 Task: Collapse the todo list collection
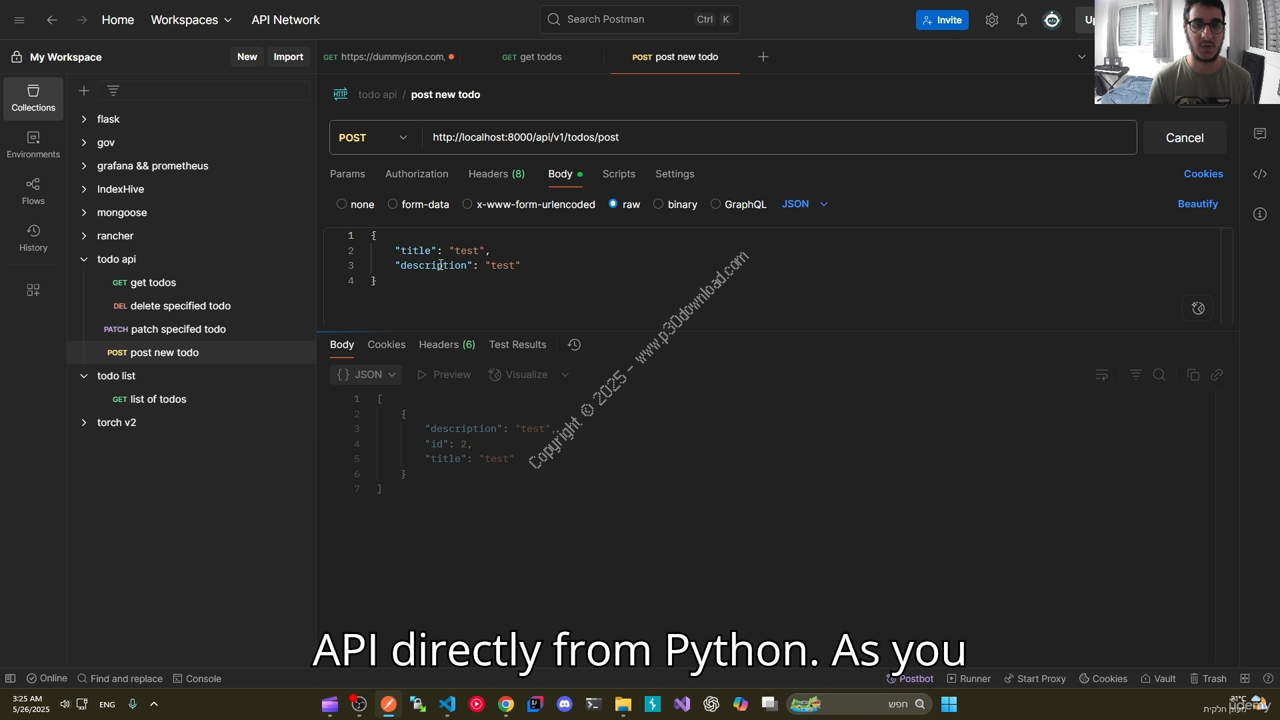[x=84, y=376]
